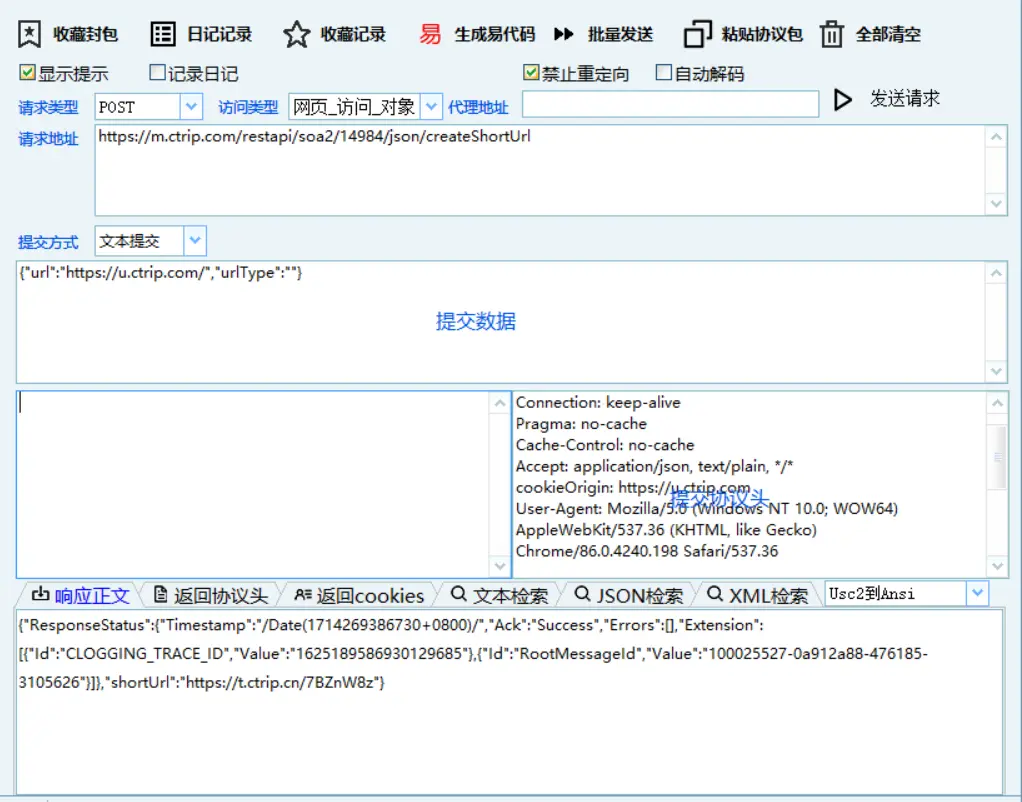This screenshot has width=1022, height=802.
Task: Click the scroll-up arrow of the protocol header box
Action: (997, 404)
